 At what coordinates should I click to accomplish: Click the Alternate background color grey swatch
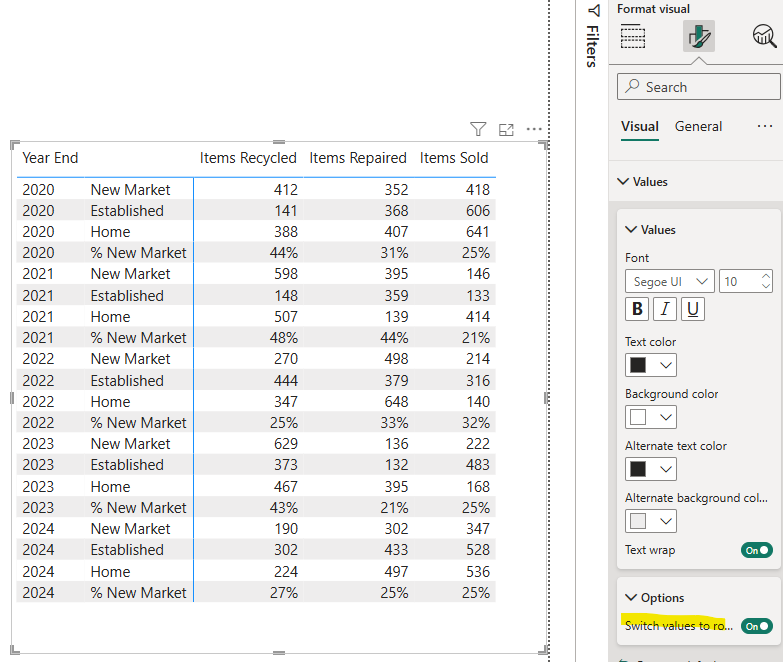[x=638, y=521]
